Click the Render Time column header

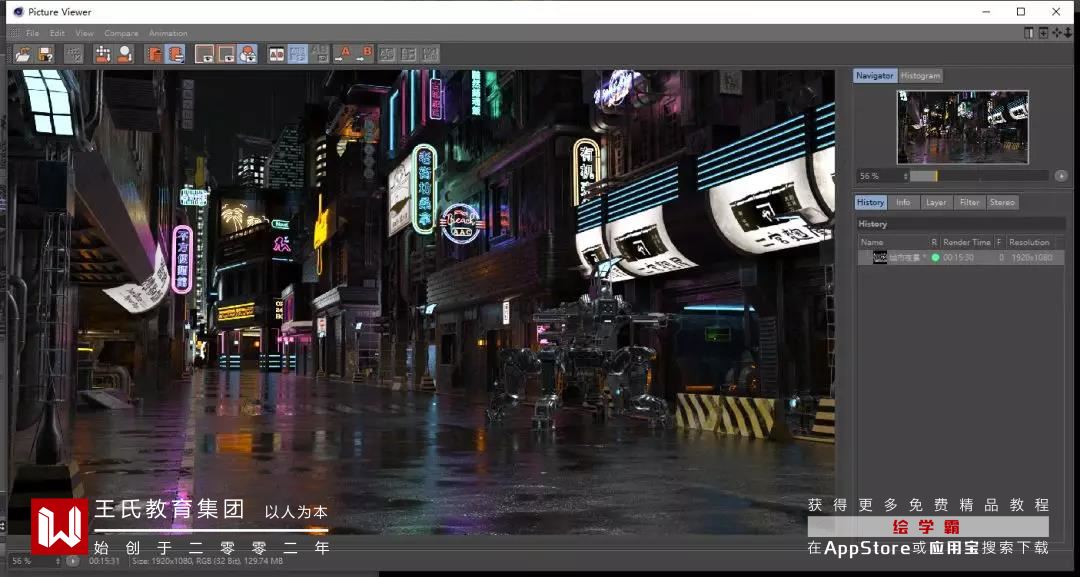click(967, 242)
